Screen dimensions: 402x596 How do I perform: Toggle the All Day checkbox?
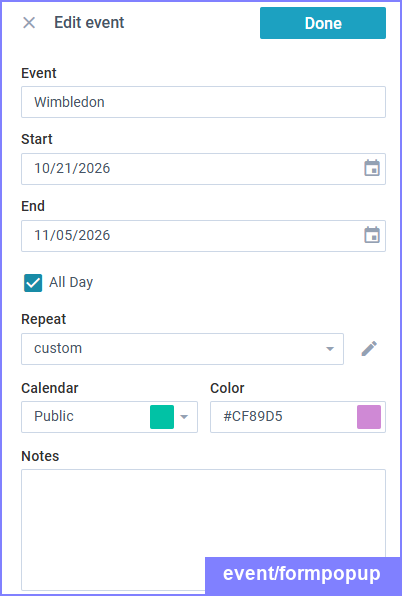[33, 283]
